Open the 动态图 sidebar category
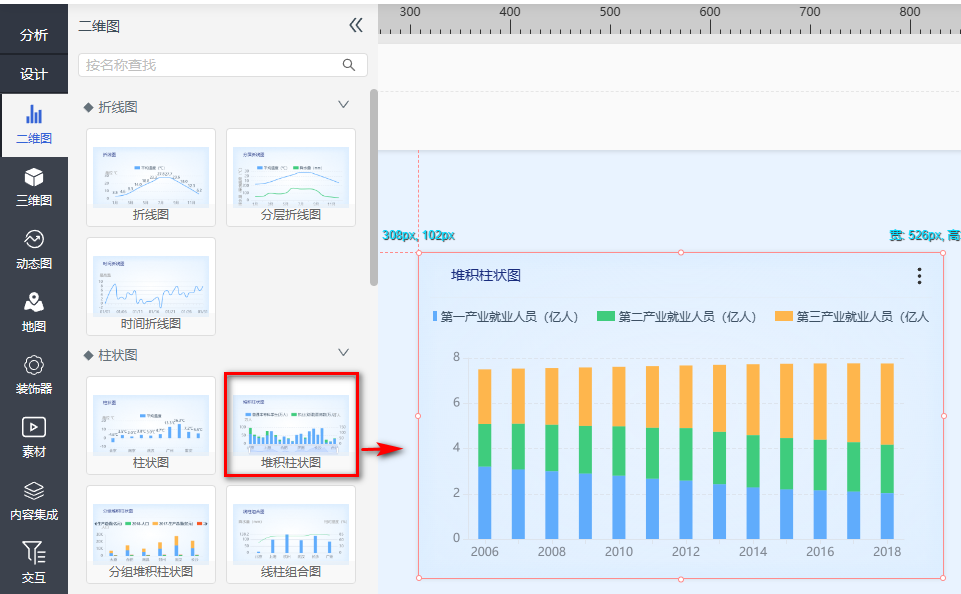This screenshot has width=961, height=594. (34, 250)
